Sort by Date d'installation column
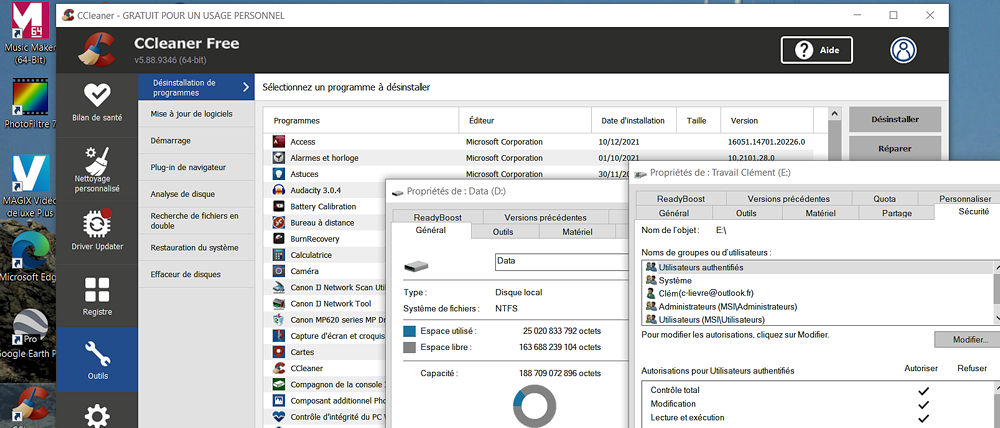1000x428 pixels. [634, 121]
